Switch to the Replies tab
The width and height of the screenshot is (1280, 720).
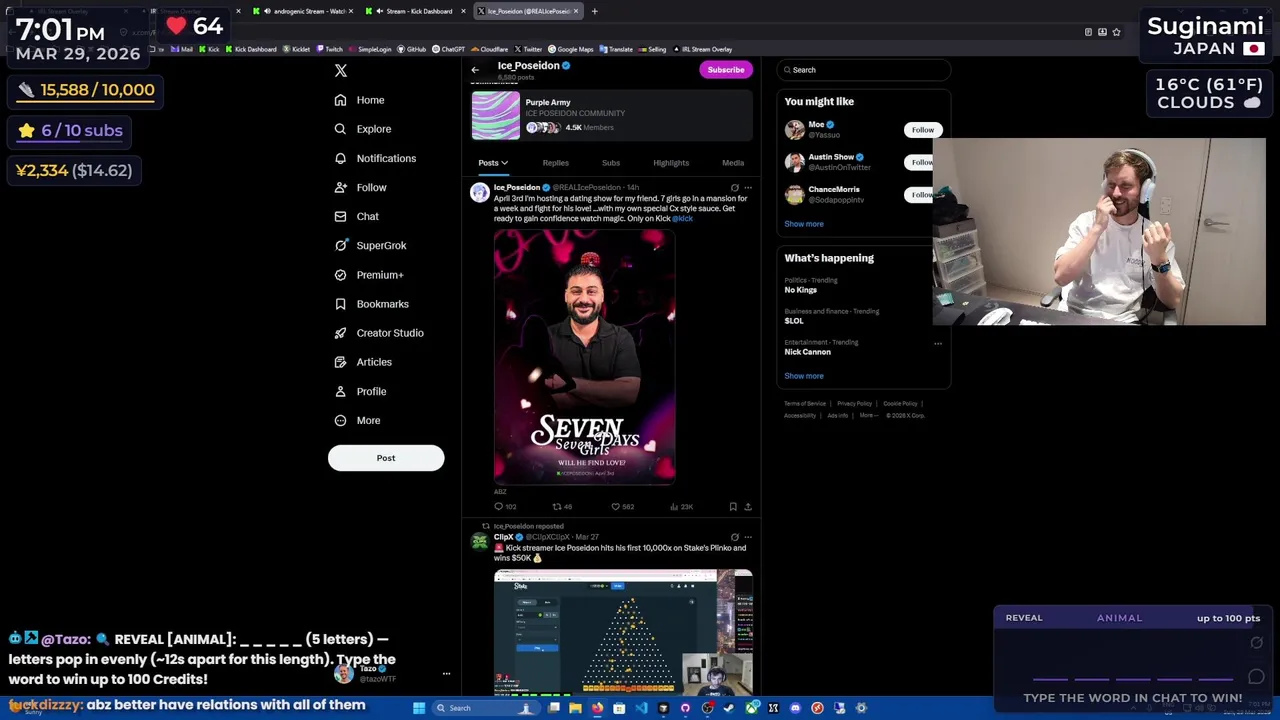(x=555, y=163)
